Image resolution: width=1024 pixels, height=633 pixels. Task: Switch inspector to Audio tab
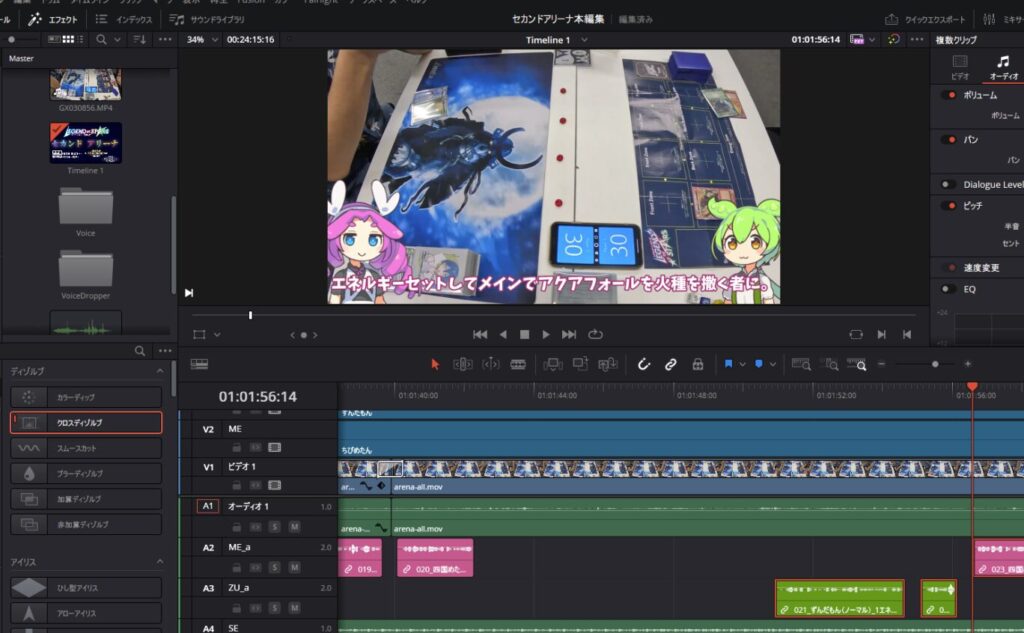point(1003,67)
